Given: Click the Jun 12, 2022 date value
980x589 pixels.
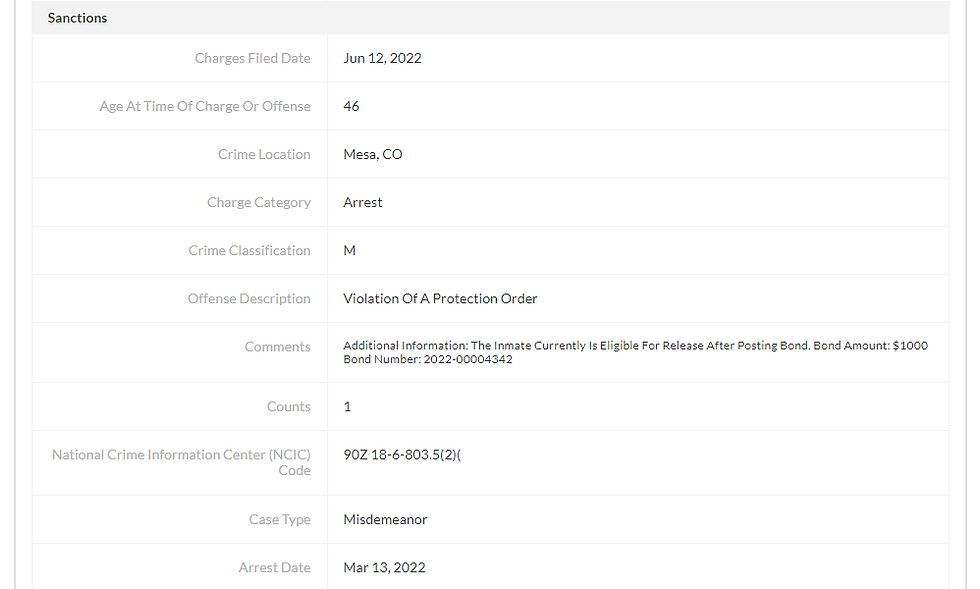Looking at the screenshot, I should click(382, 58).
